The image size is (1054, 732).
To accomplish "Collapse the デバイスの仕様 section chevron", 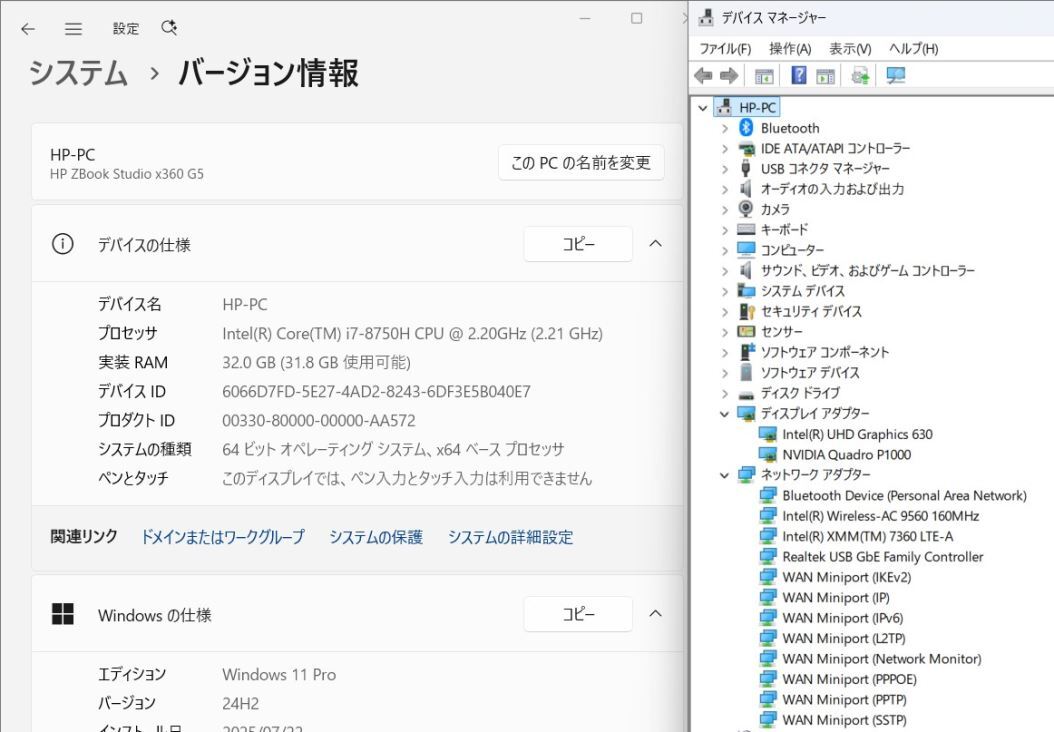I will (655, 244).
